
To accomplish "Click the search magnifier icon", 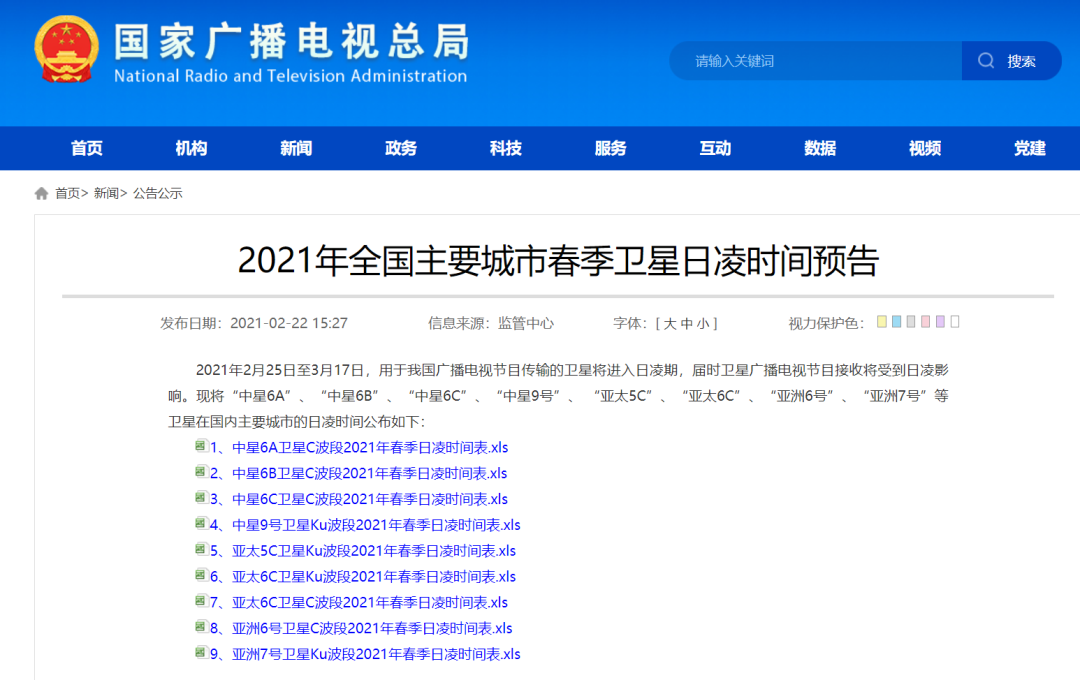I will tap(986, 61).
